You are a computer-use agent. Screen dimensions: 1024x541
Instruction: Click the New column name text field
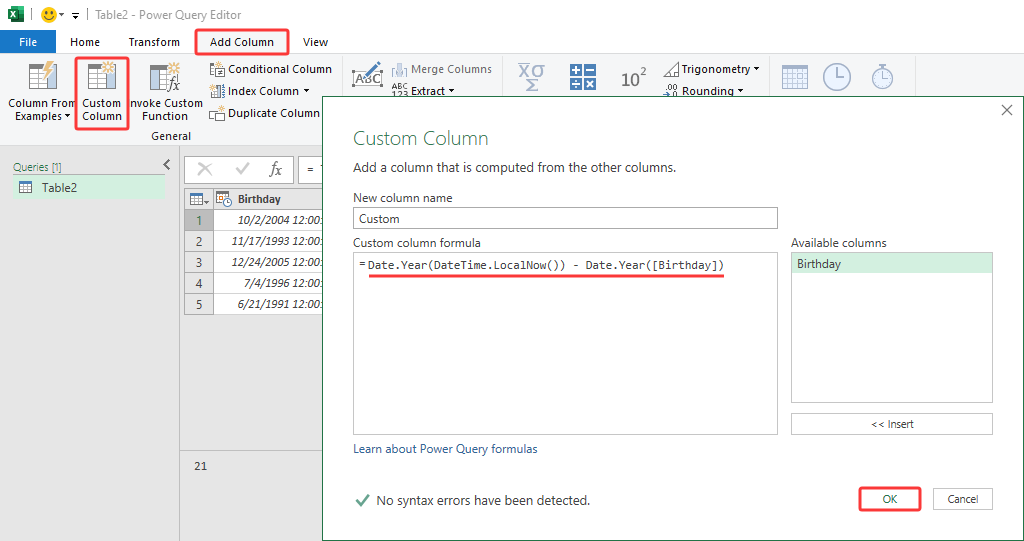(565, 218)
